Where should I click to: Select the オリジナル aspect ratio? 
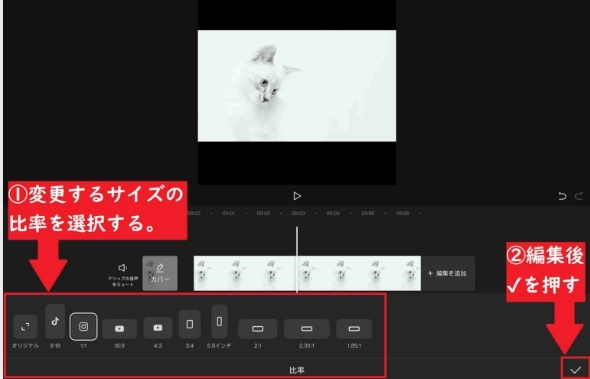click(x=25, y=326)
